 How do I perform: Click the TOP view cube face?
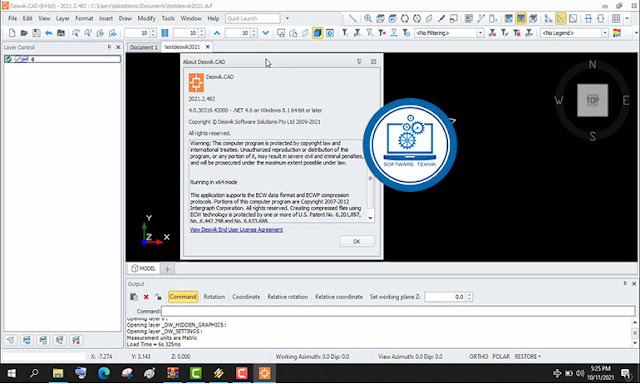click(x=592, y=100)
